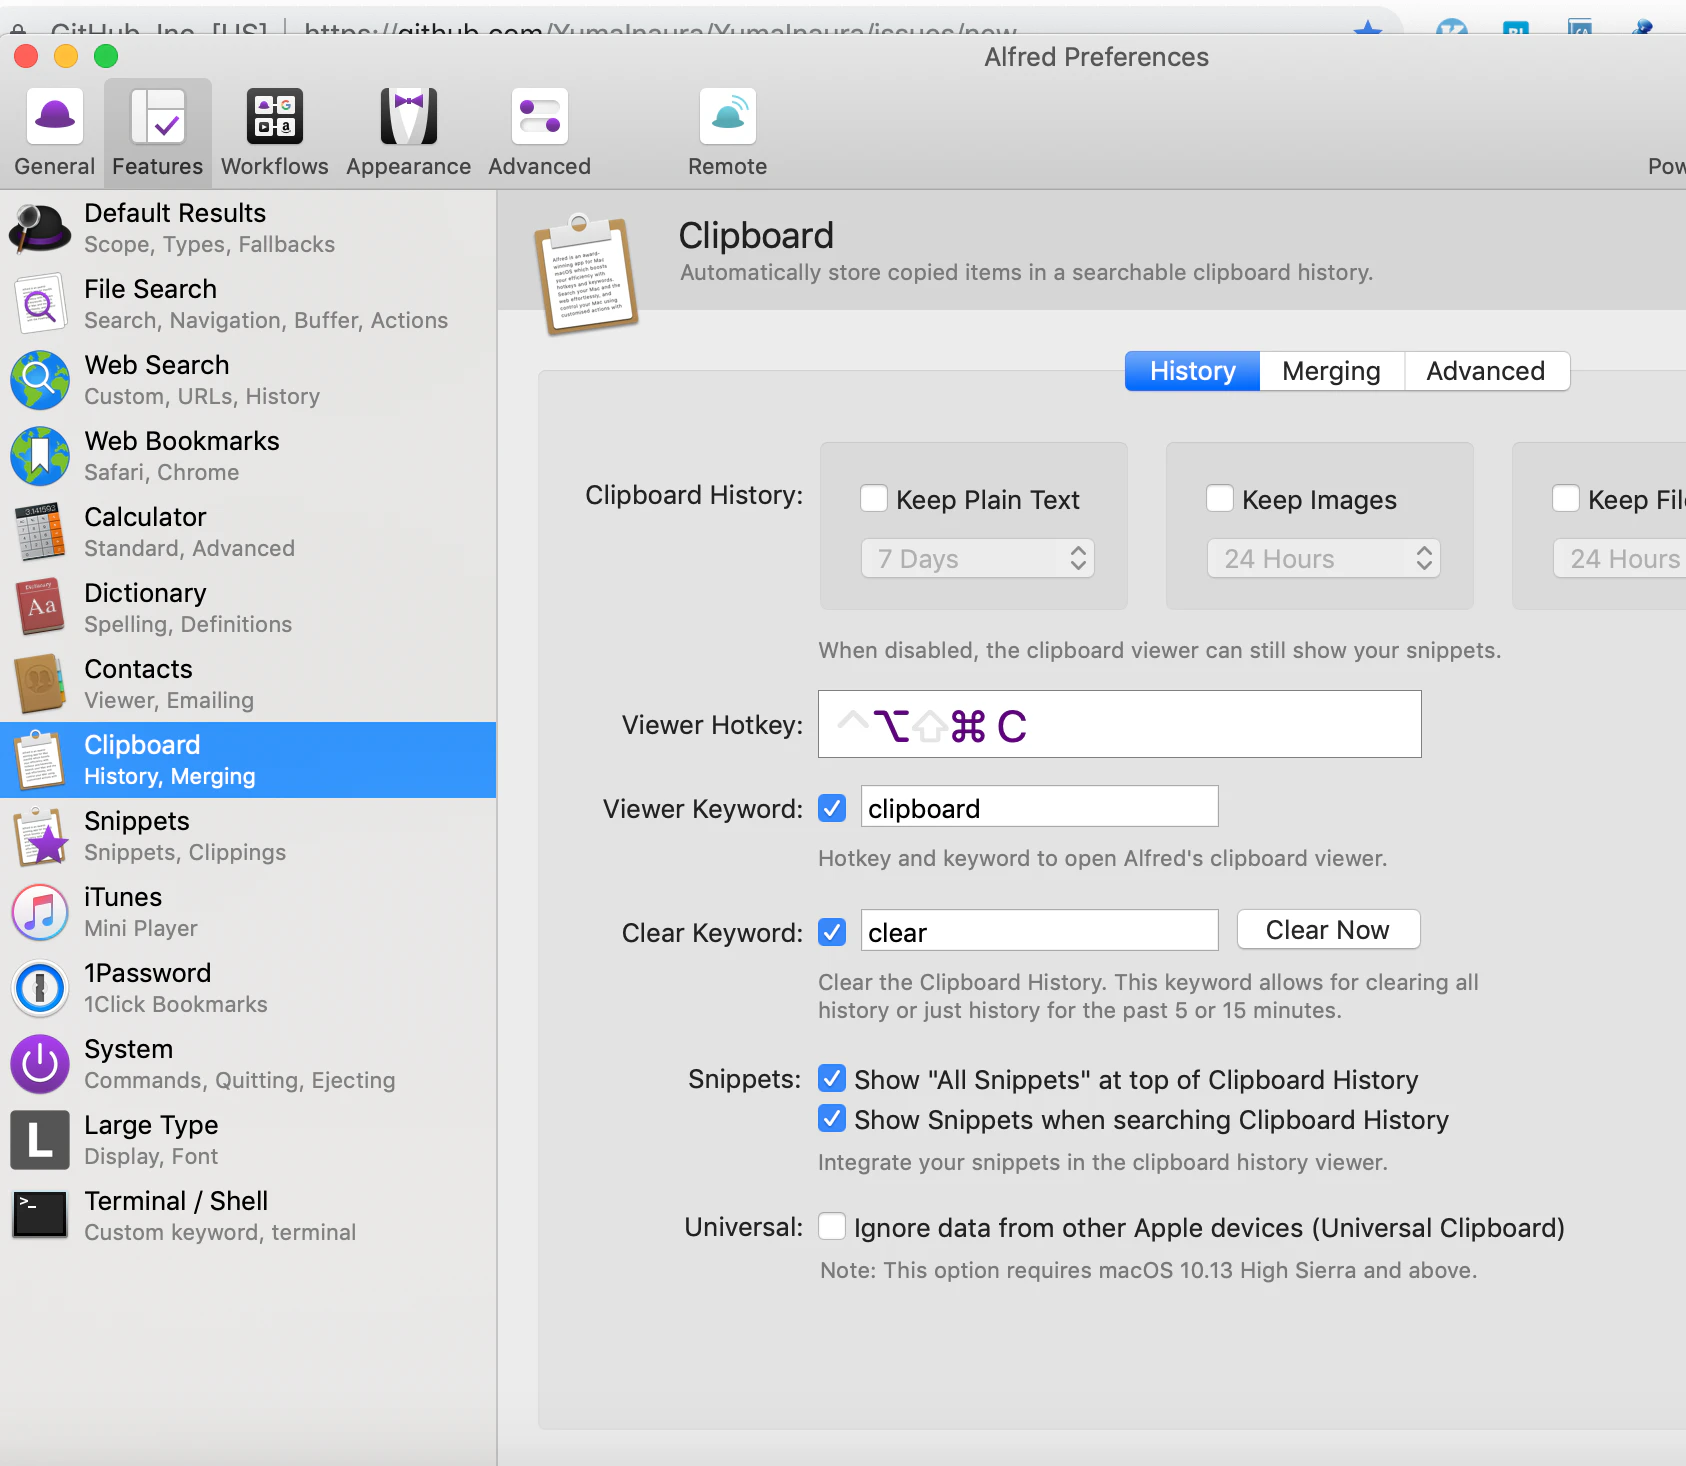
Task: Switch to the History tab
Action: [x=1193, y=371]
